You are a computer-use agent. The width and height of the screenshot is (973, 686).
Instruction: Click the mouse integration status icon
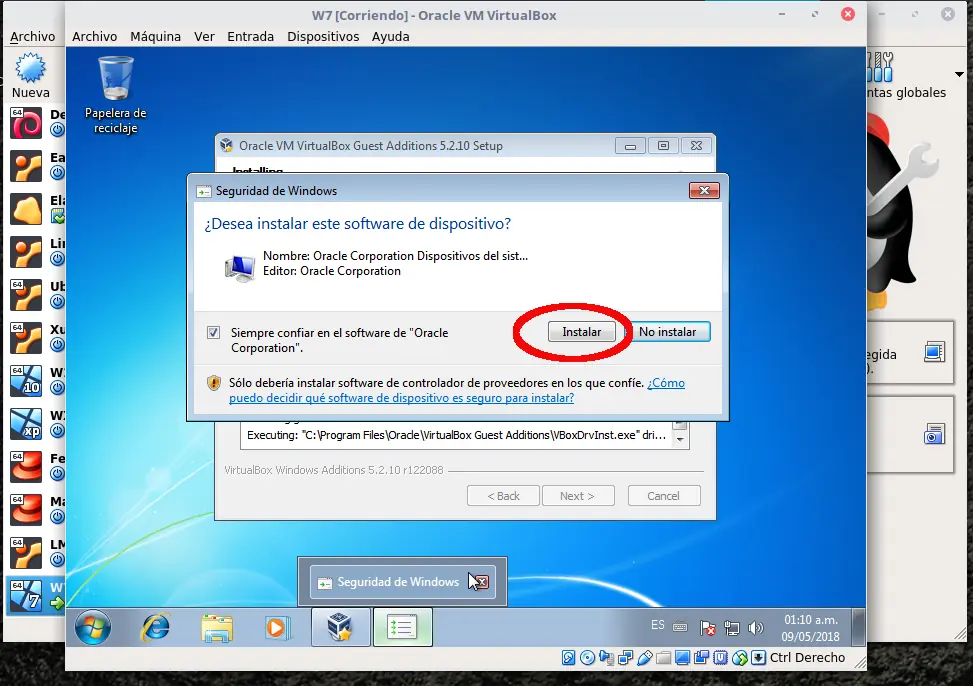(740, 657)
